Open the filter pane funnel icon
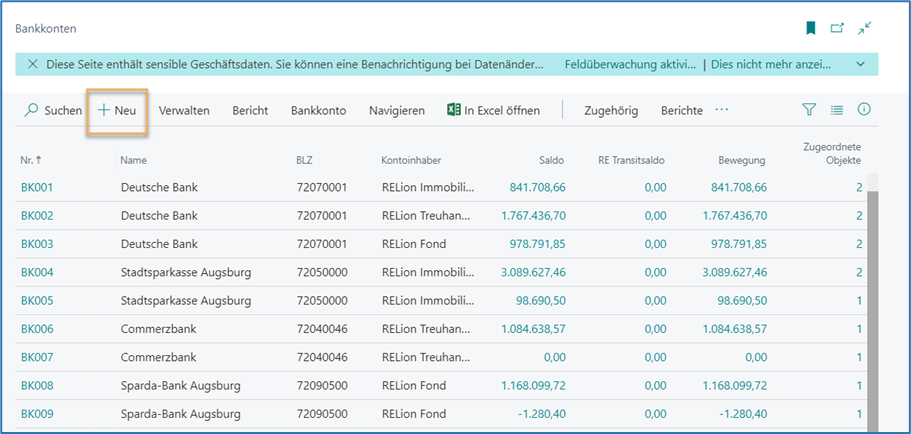911x434 pixels. 810,110
